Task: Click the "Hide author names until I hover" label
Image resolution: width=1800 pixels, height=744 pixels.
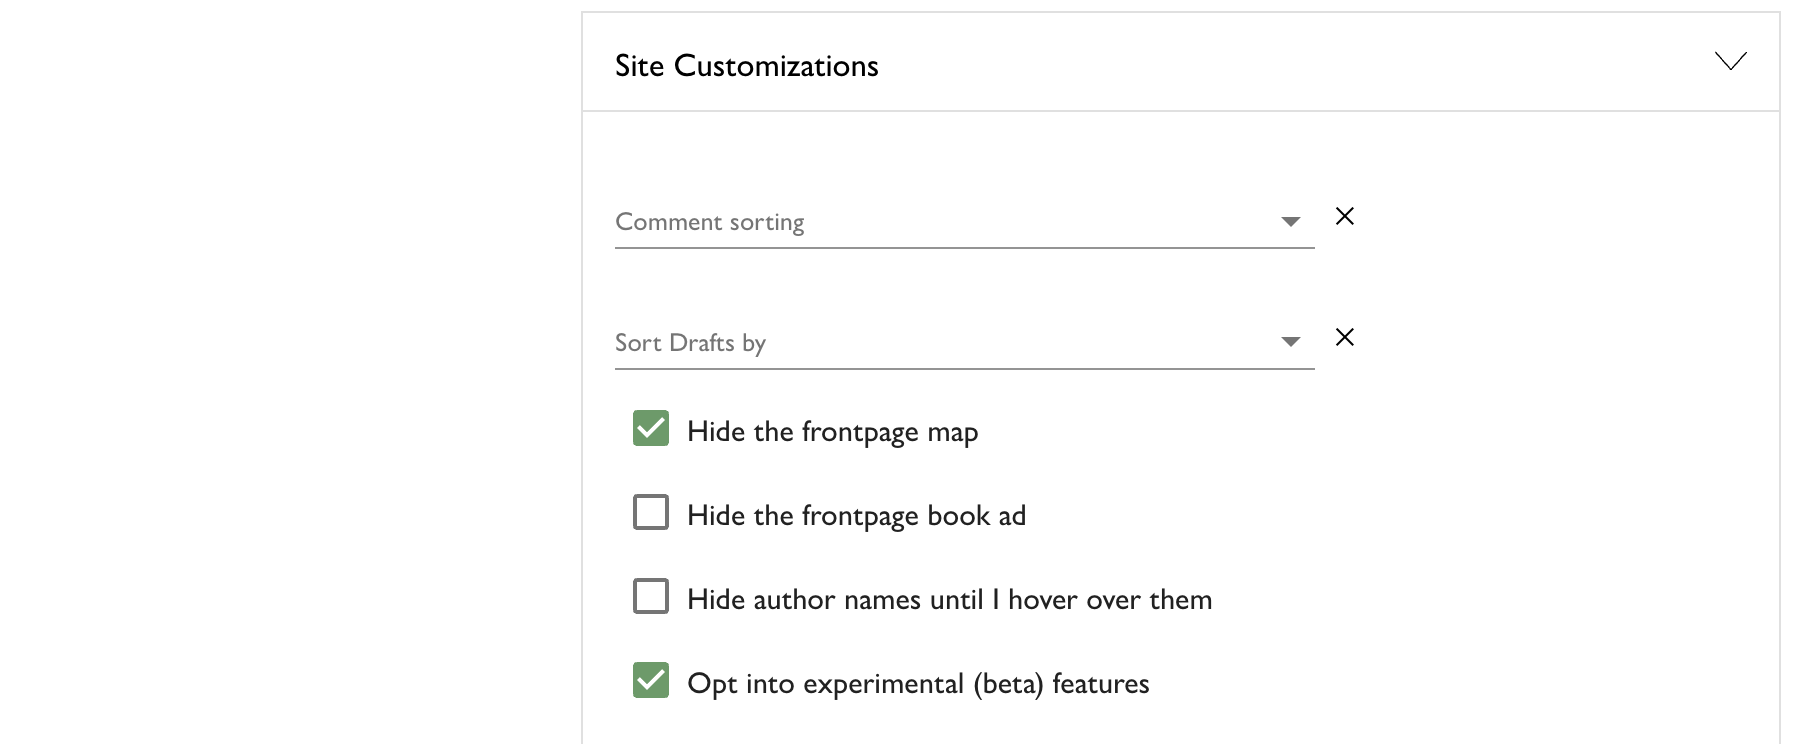Action: coord(949,600)
